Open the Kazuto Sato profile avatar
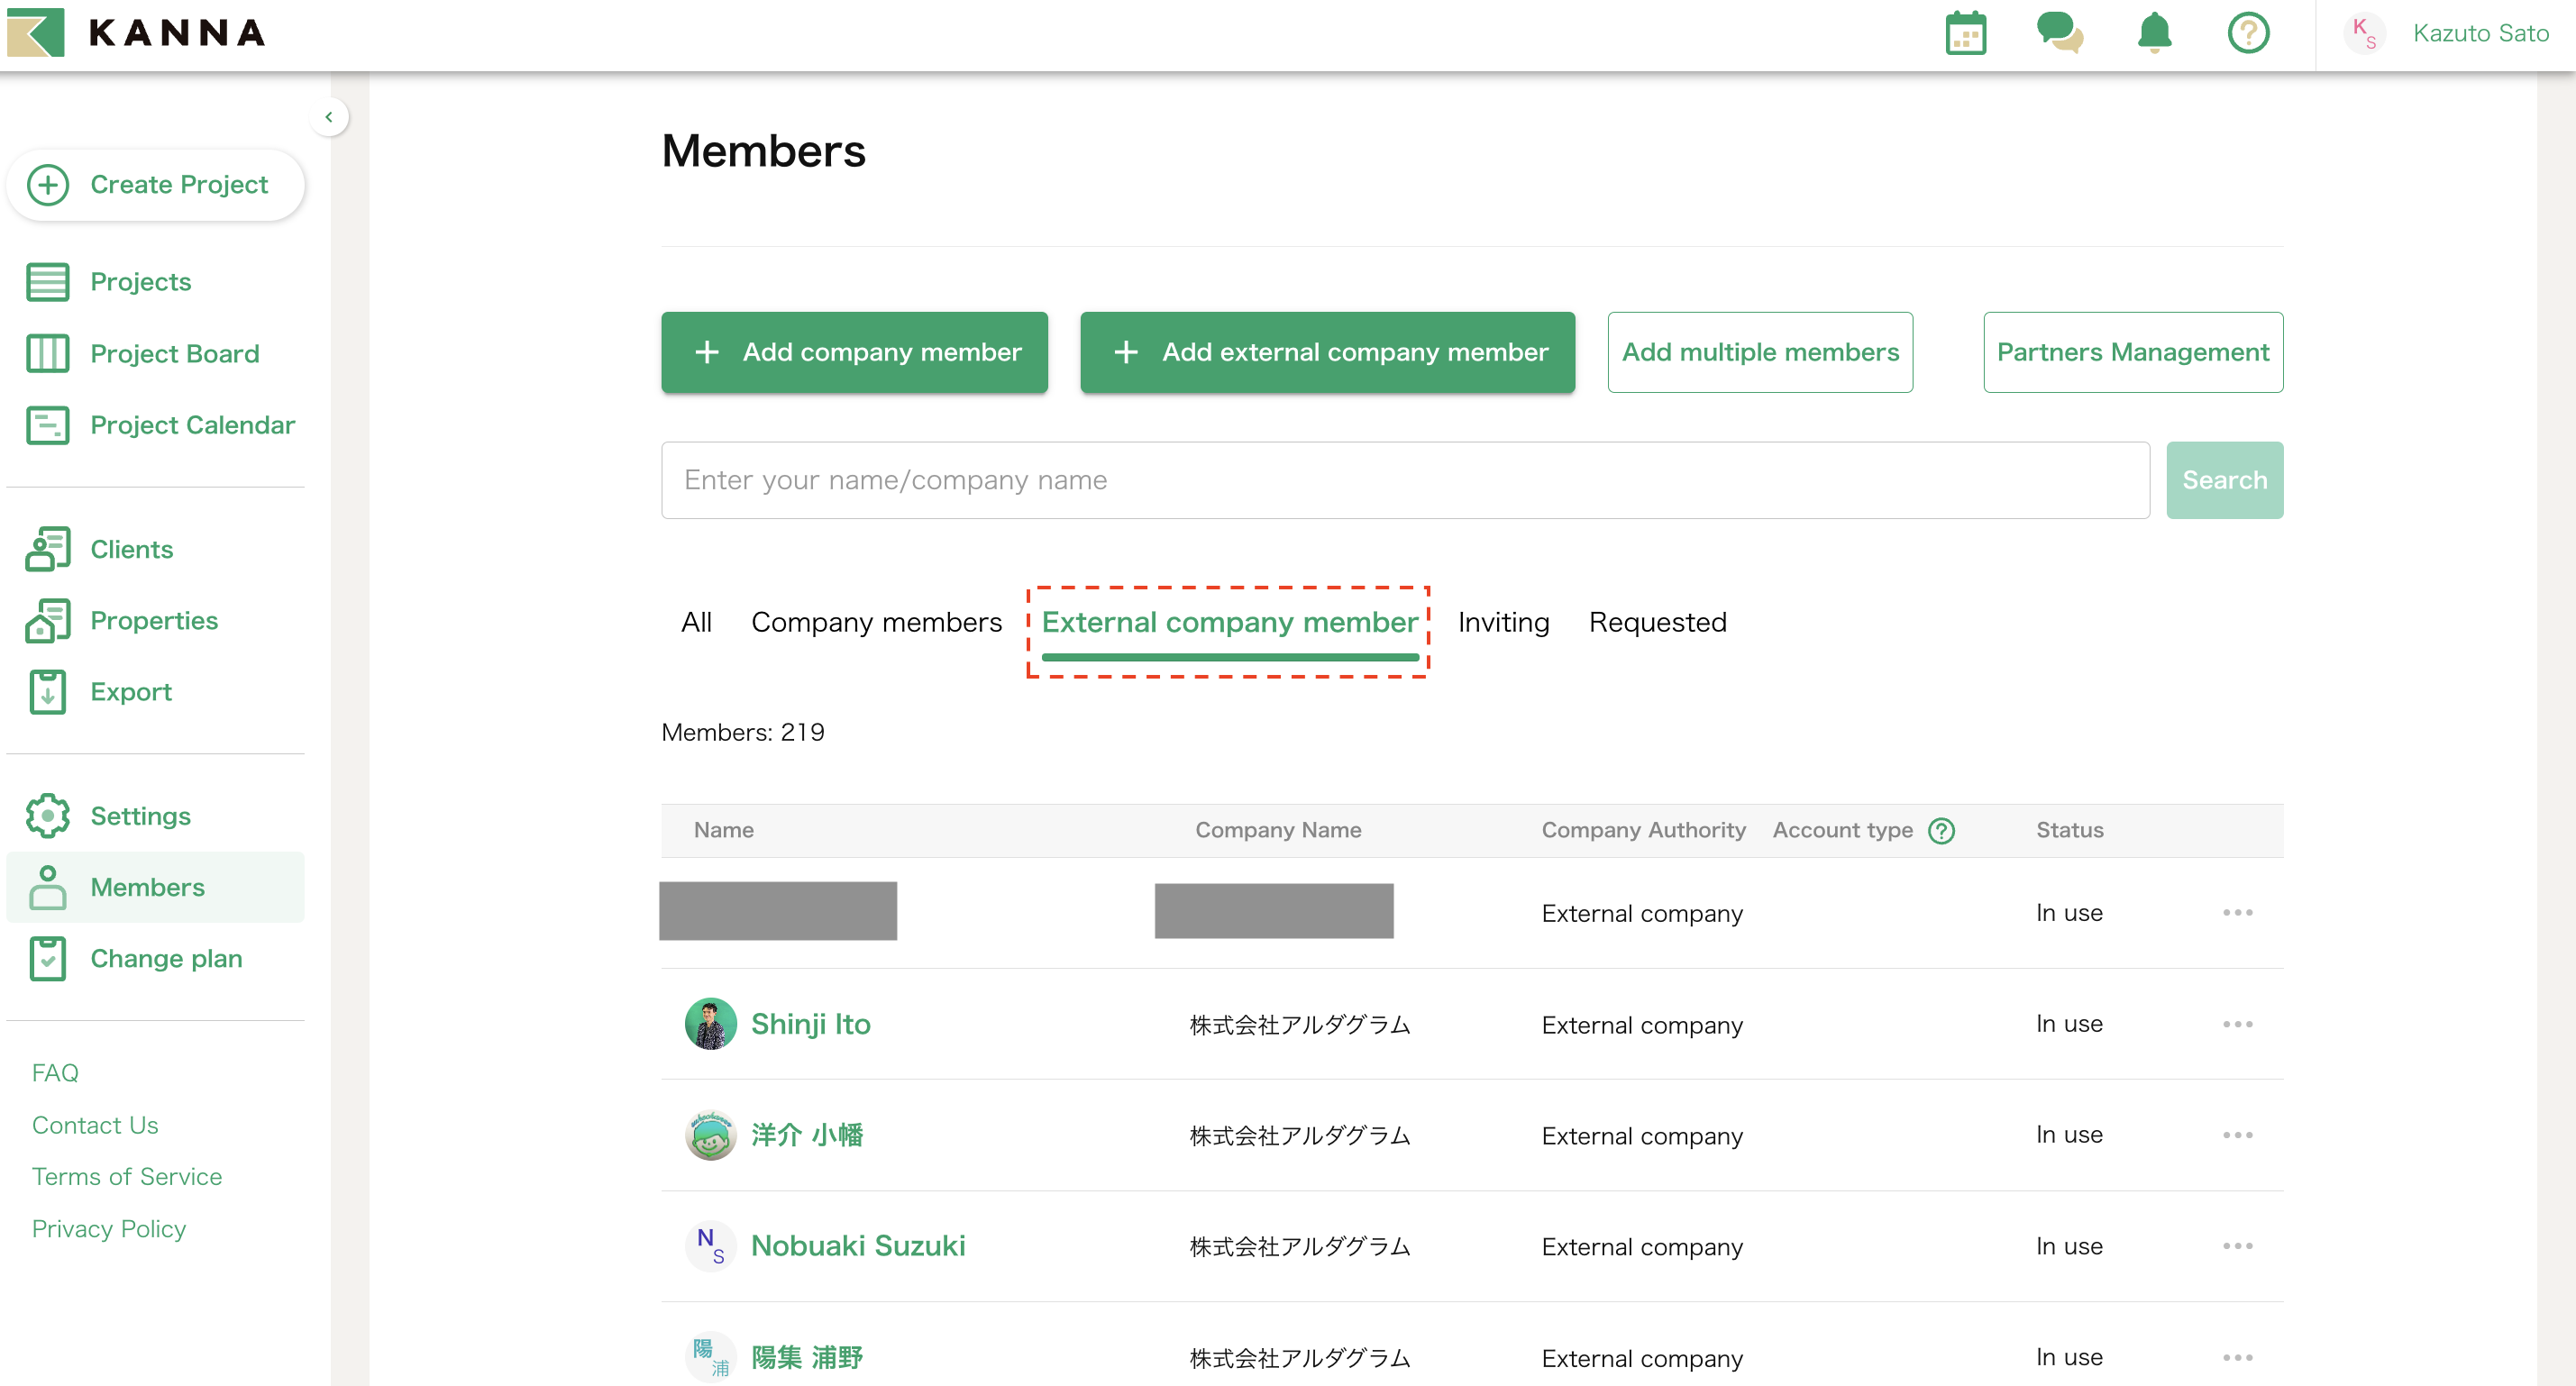 [x=2365, y=33]
